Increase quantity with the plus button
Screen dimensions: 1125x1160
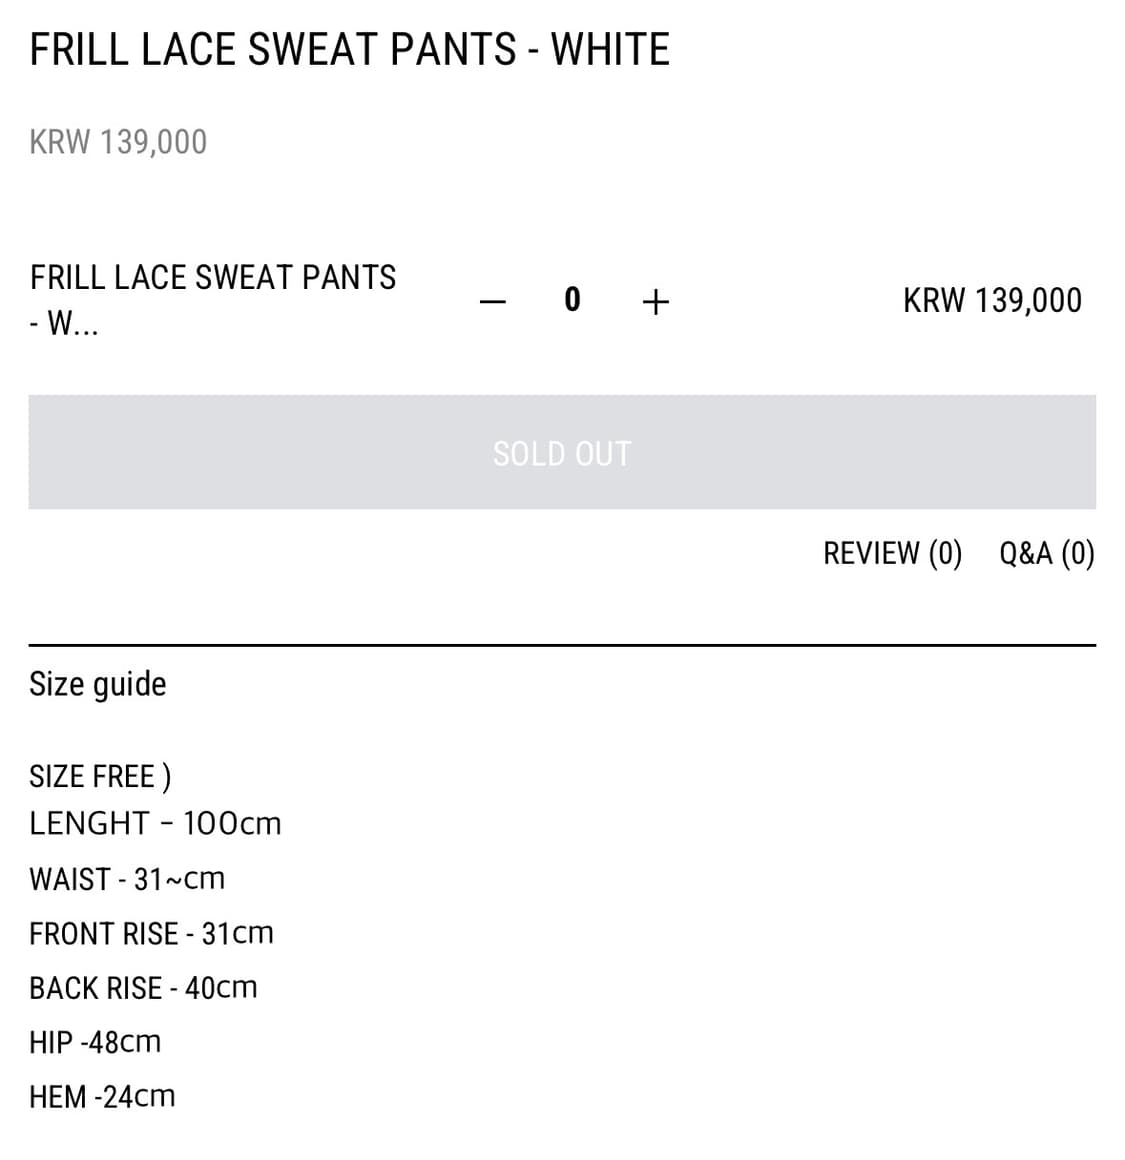click(x=655, y=301)
